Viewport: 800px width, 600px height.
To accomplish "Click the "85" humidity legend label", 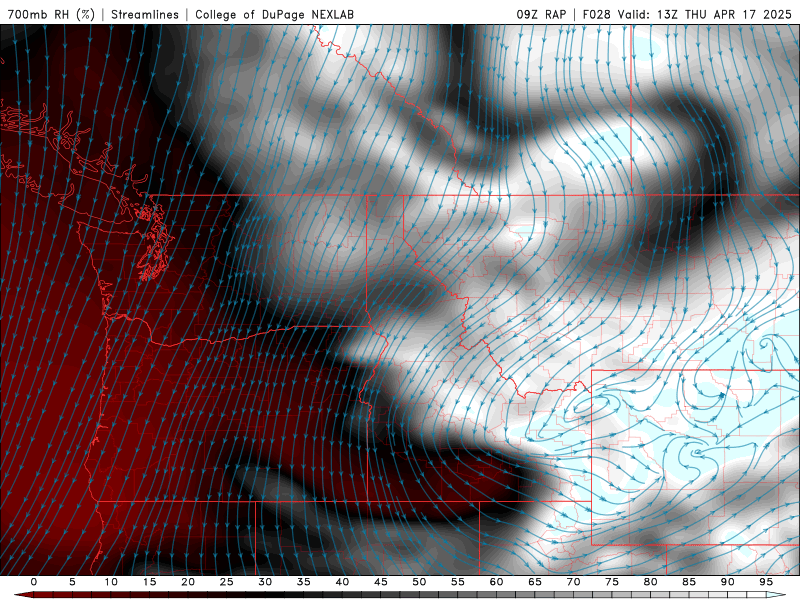I will point(689,582).
